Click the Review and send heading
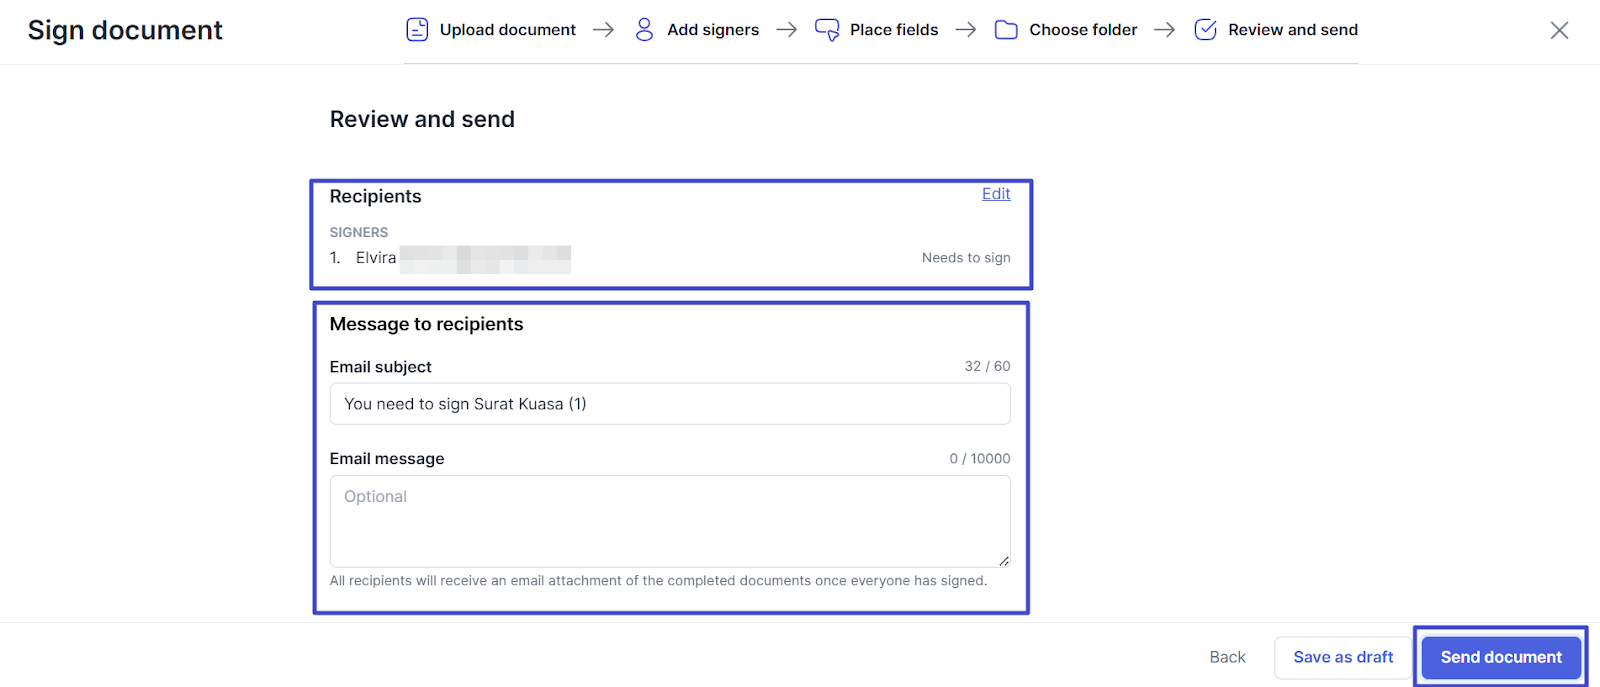This screenshot has width=1600, height=687. [x=422, y=119]
